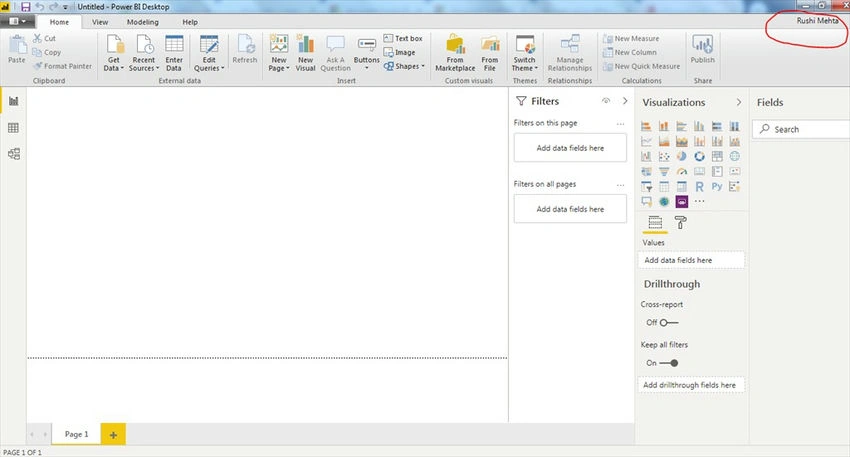Toggle the Cross-report drillthrough switch
The width and height of the screenshot is (850, 457).
pyautogui.click(x=669, y=323)
